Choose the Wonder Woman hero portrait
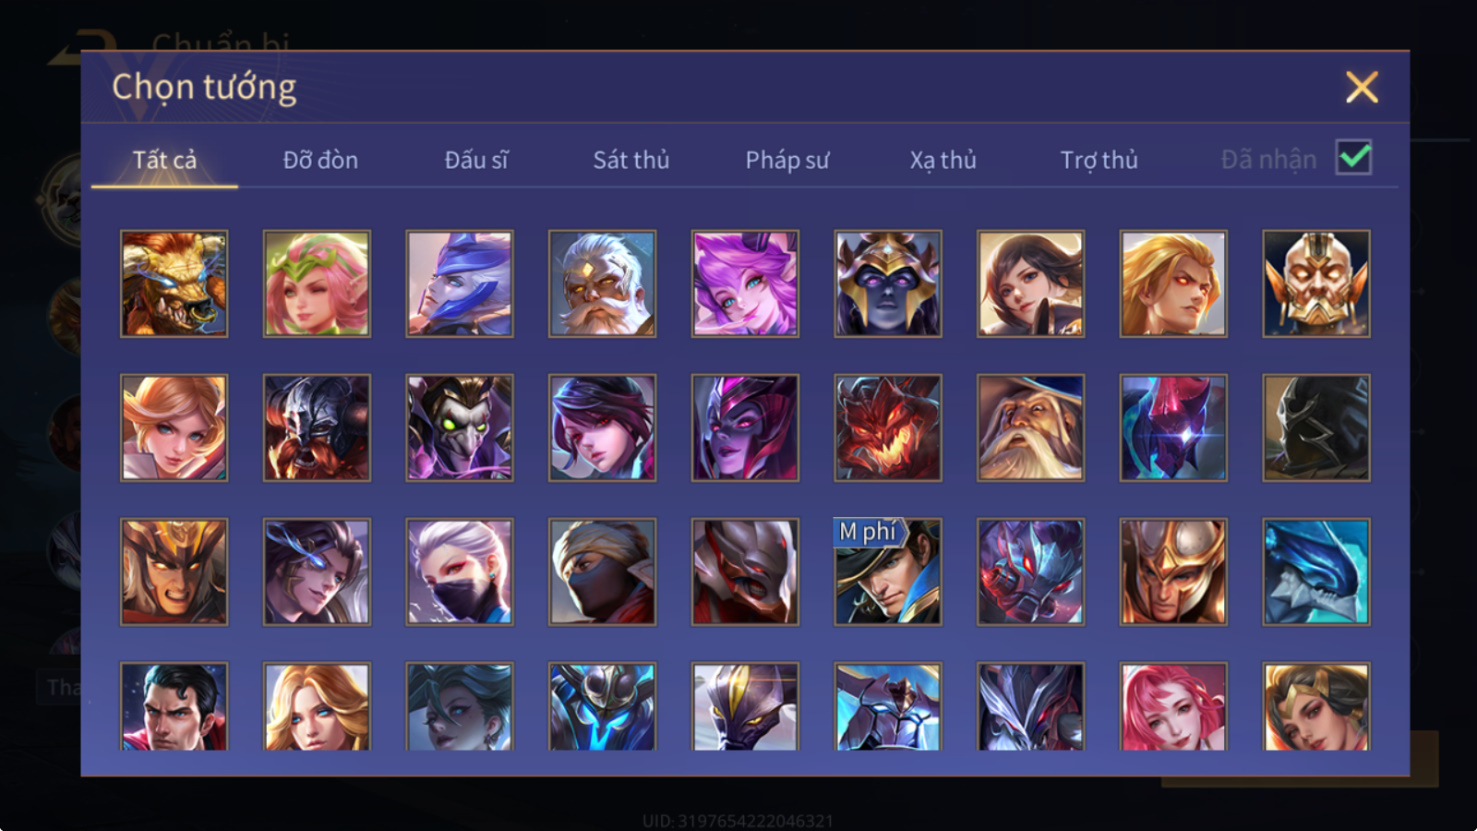Screen dimensions: 1477x831 [1316, 706]
